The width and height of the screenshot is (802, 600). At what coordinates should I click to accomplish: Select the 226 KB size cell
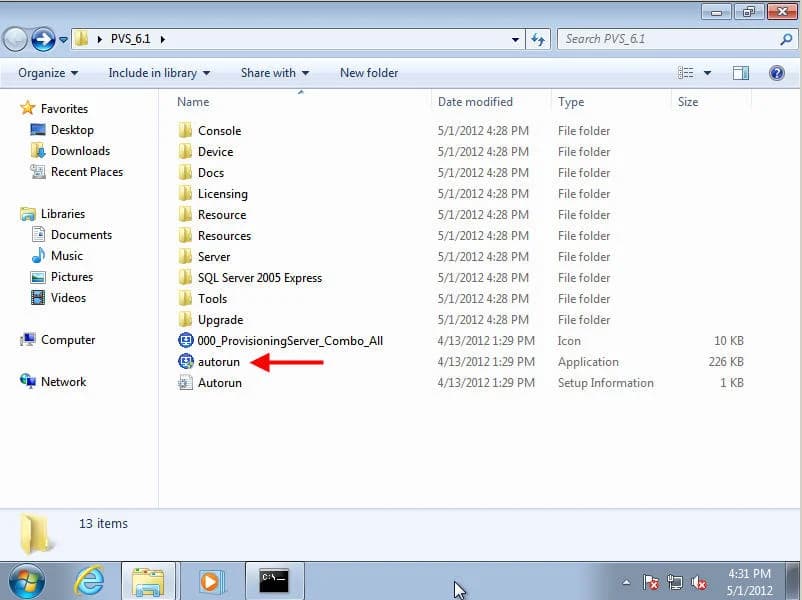[x=726, y=362]
